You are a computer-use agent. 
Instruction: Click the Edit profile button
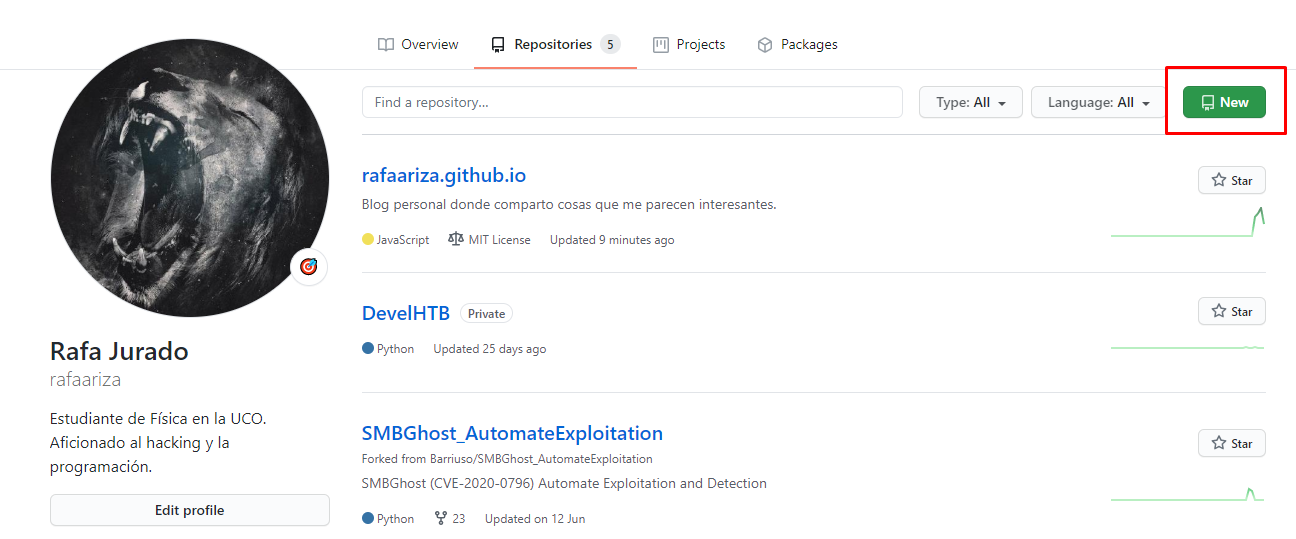point(189,510)
